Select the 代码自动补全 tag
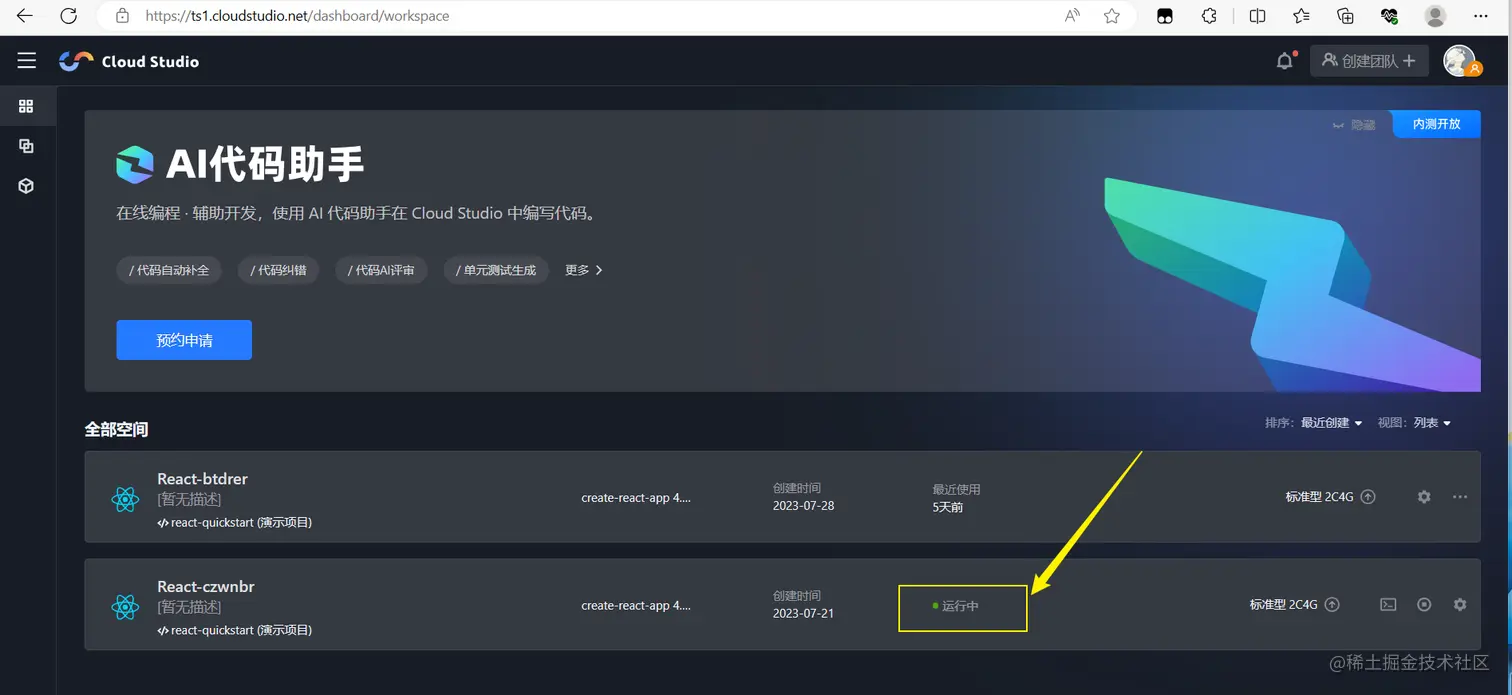Viewport: 1512px width, 695px height. point(169,270)
